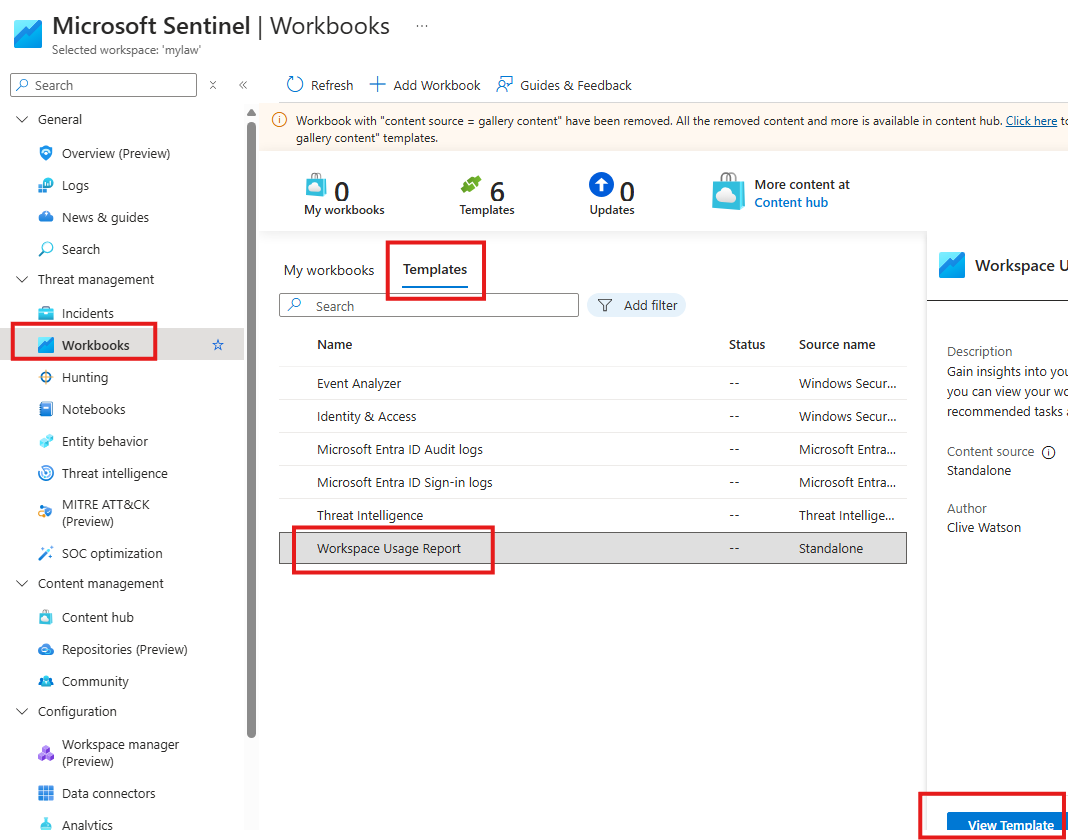The width and height of the screenshot is (1068, 840).
Task: Select Microsoft Entra ID Audit logs template
Action: click(x=593, y=450)
